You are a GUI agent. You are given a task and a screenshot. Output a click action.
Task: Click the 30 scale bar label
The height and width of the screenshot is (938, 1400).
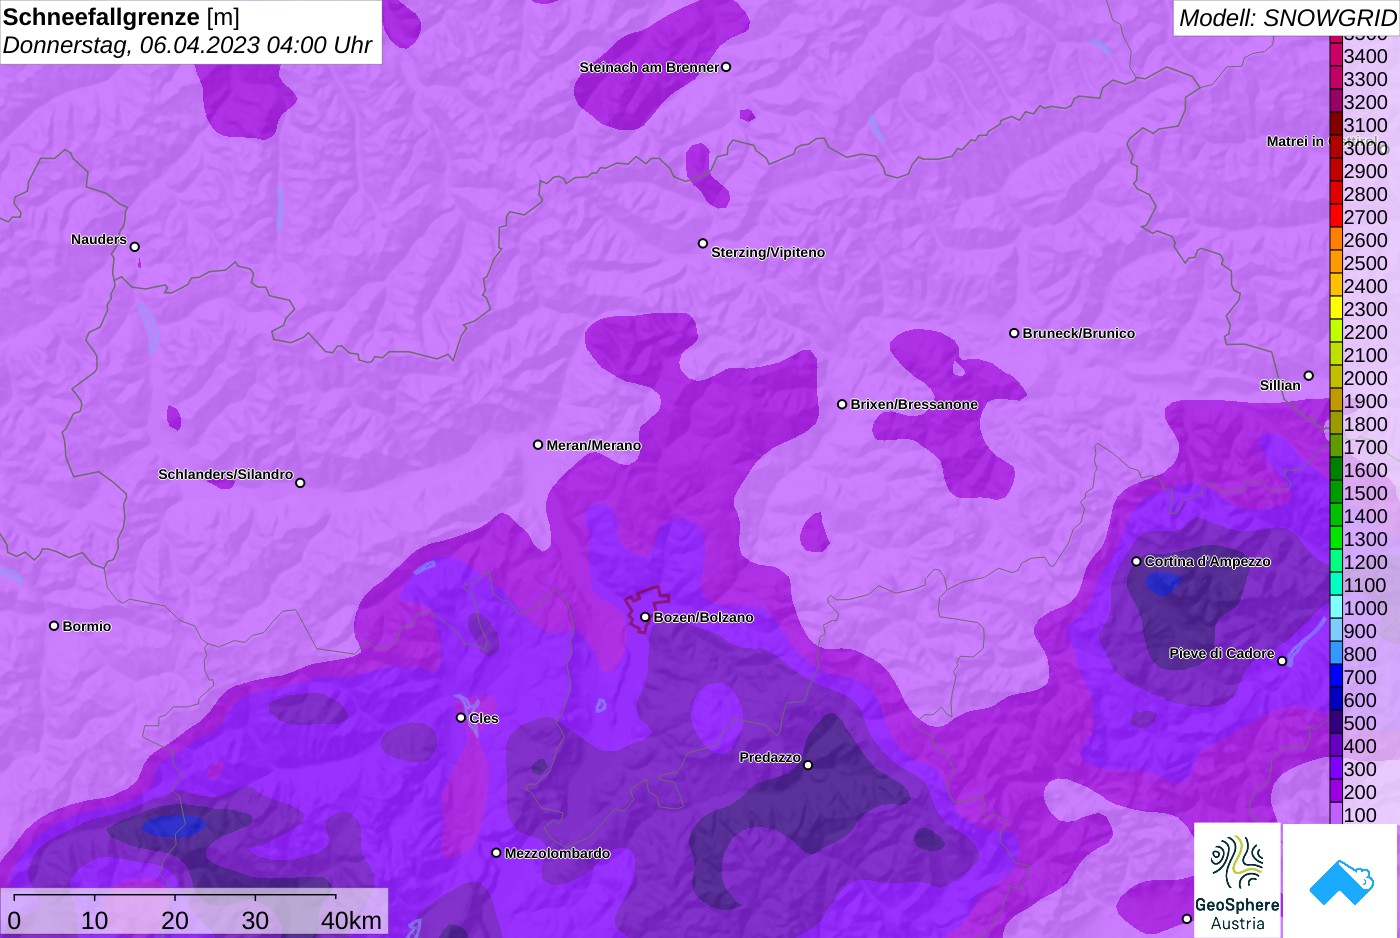tap(255, 920)
